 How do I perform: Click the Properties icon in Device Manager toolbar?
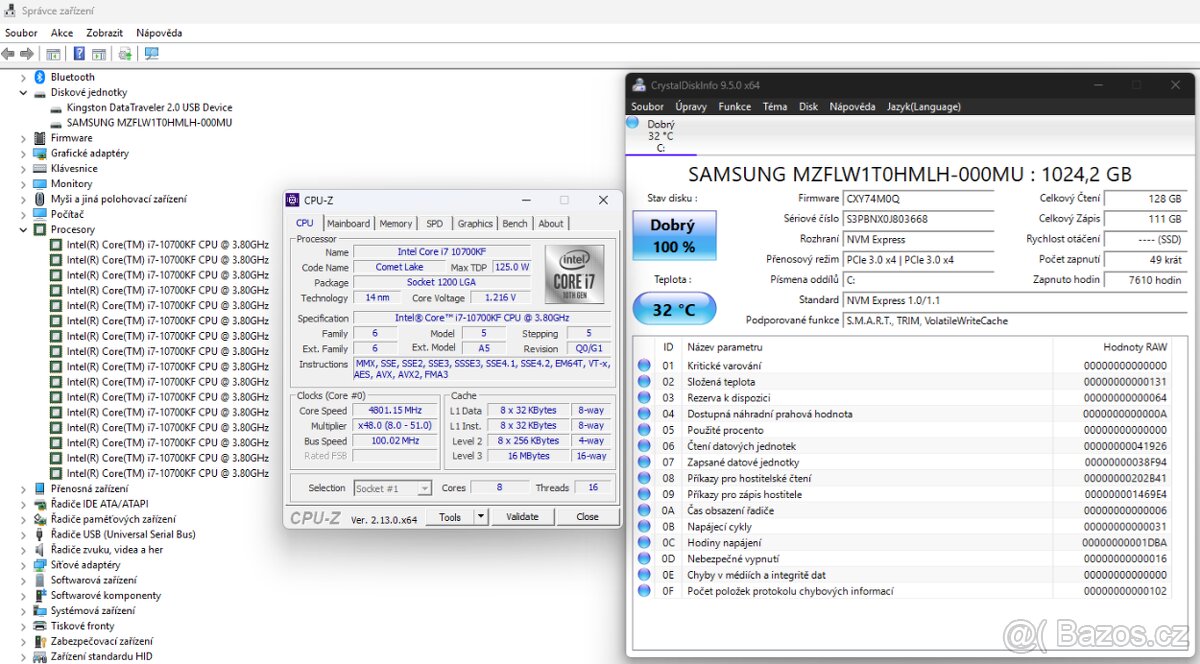[x=98, y=53]
